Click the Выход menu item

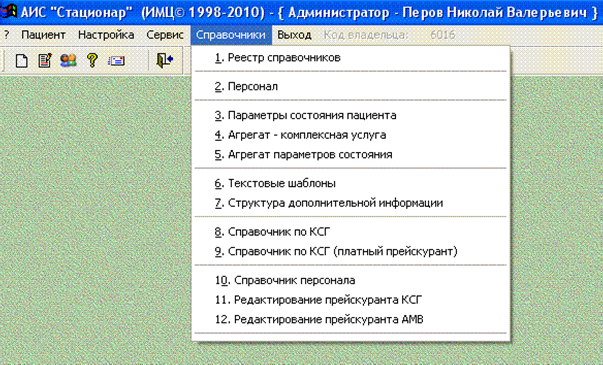point(294,35)
